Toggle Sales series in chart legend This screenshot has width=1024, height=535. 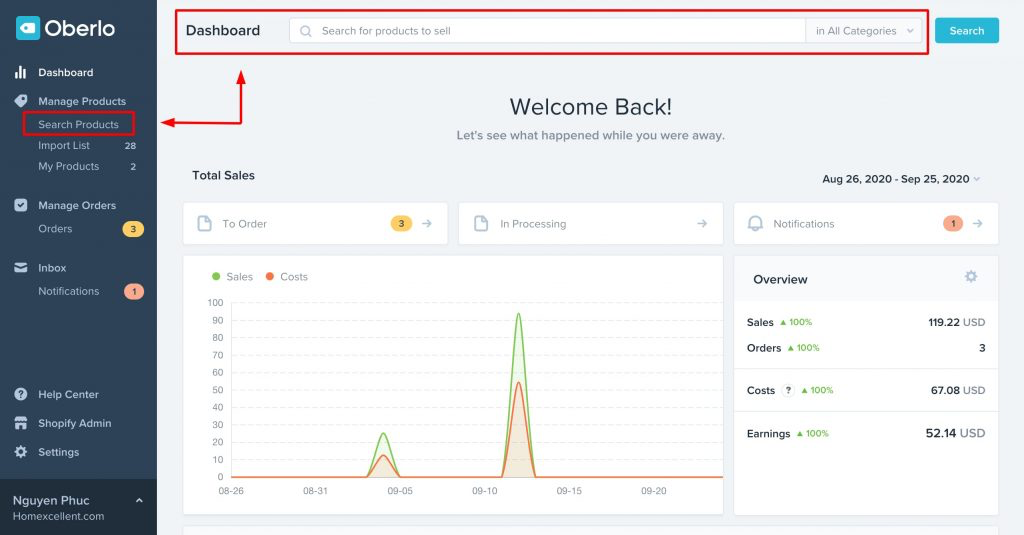click(232, 276)
